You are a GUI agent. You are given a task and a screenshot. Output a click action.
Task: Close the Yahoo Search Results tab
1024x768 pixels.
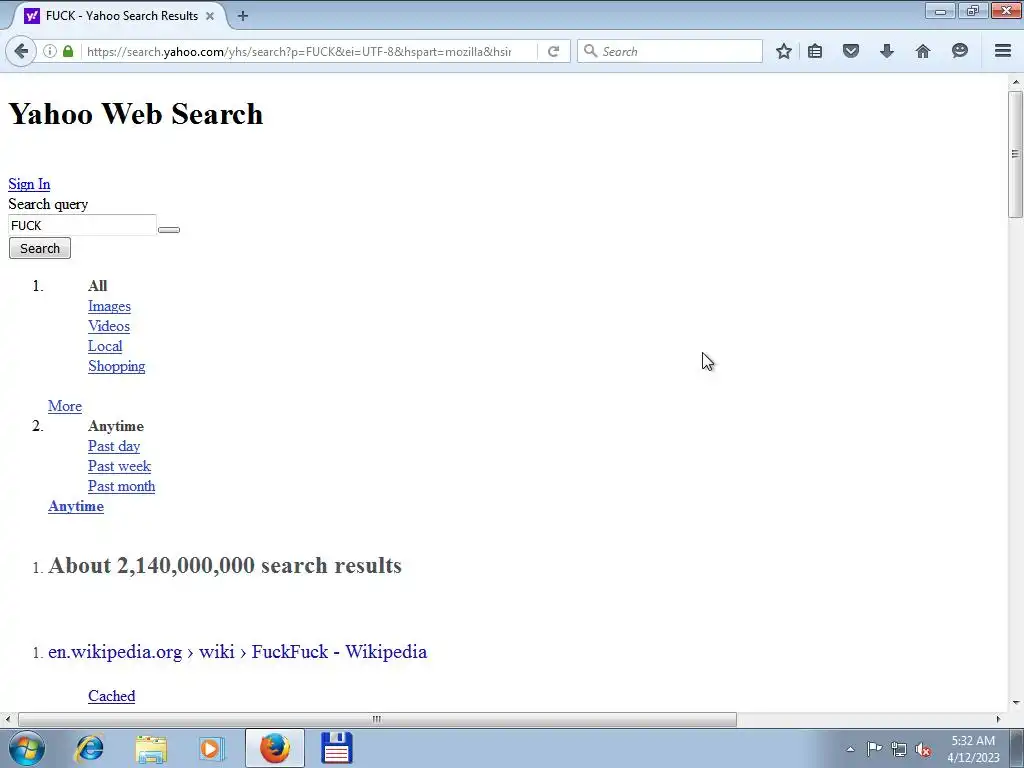click(210, 16)
